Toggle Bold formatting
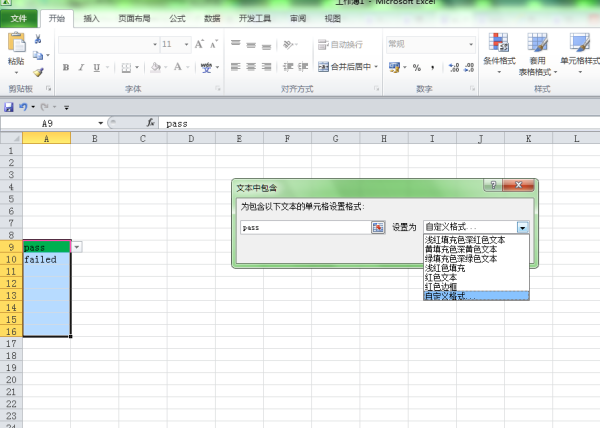Viewport: 600px width, 428px height. coord(66,68)
